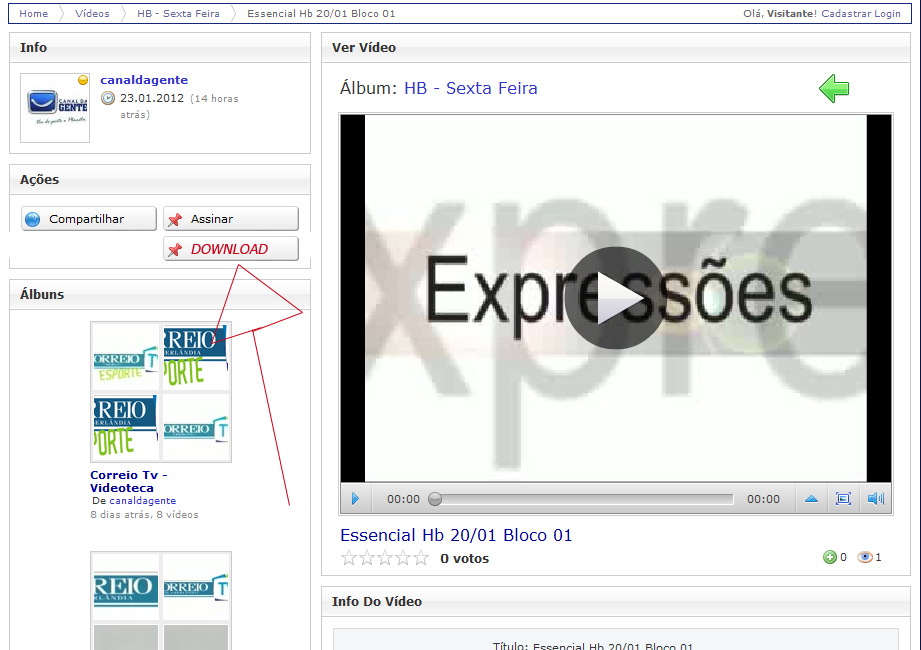Go to Home in breadcrumb

coord(33,14)
